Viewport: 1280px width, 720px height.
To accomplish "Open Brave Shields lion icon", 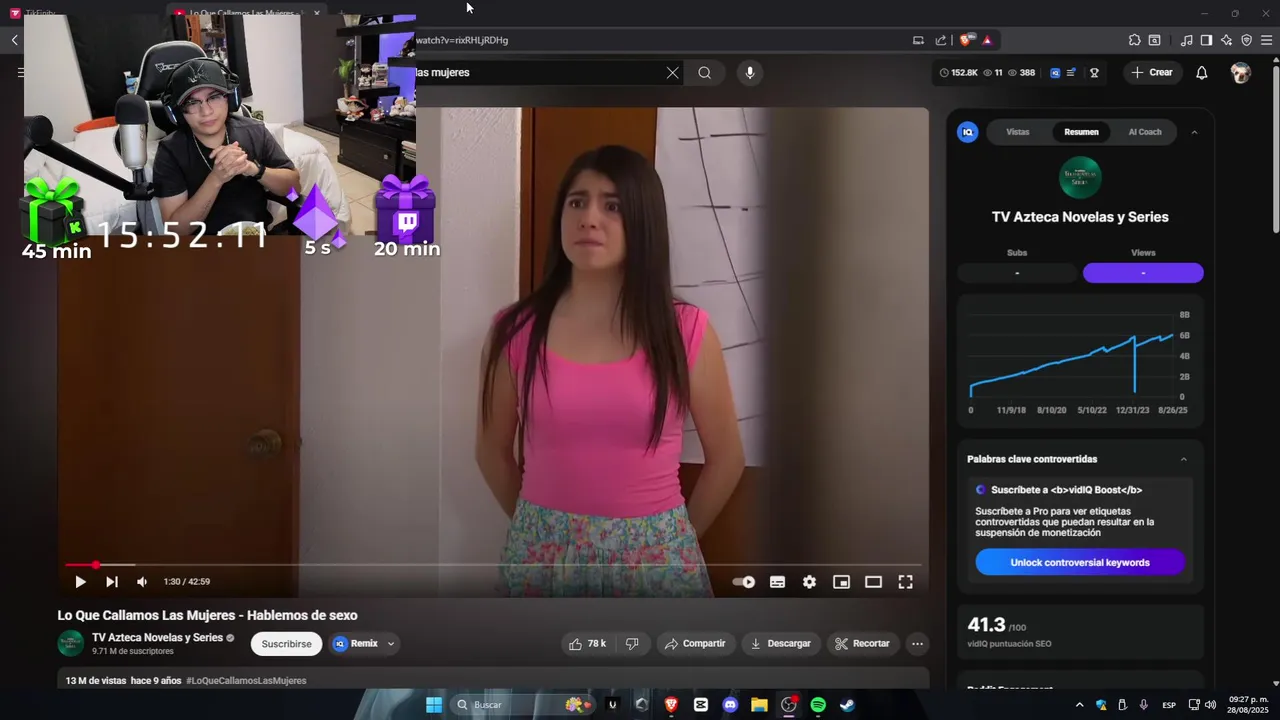I will tap(966, 40).
